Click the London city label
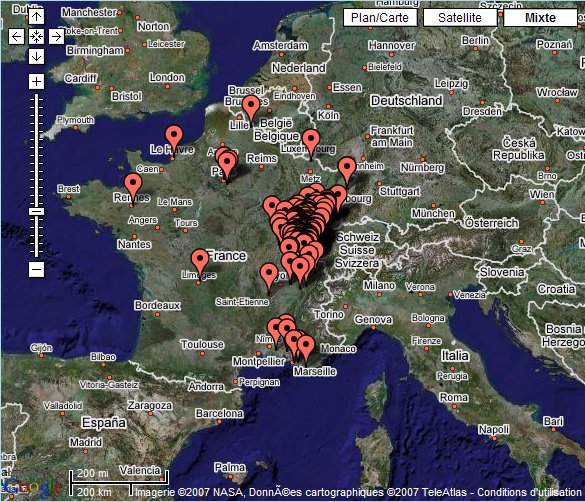The image size is (585, 502). pyautogui.click(x=167, y=77)
